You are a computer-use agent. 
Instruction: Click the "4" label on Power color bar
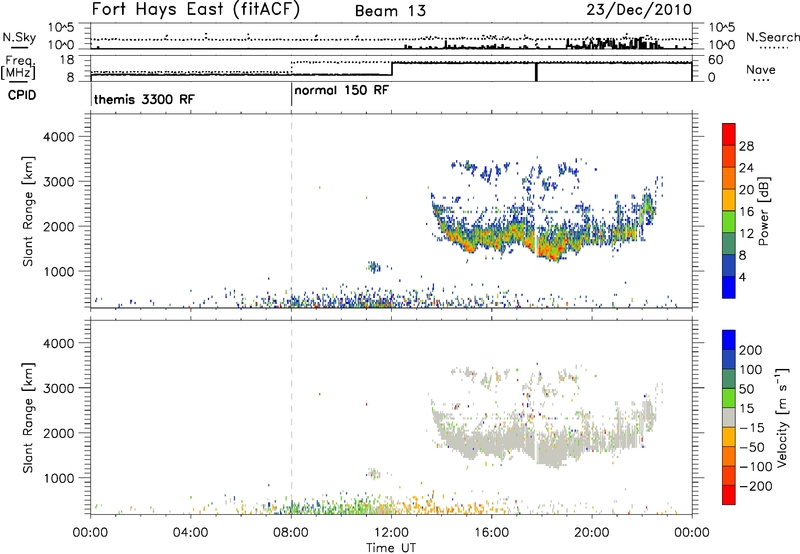click(x=743, y=277)
